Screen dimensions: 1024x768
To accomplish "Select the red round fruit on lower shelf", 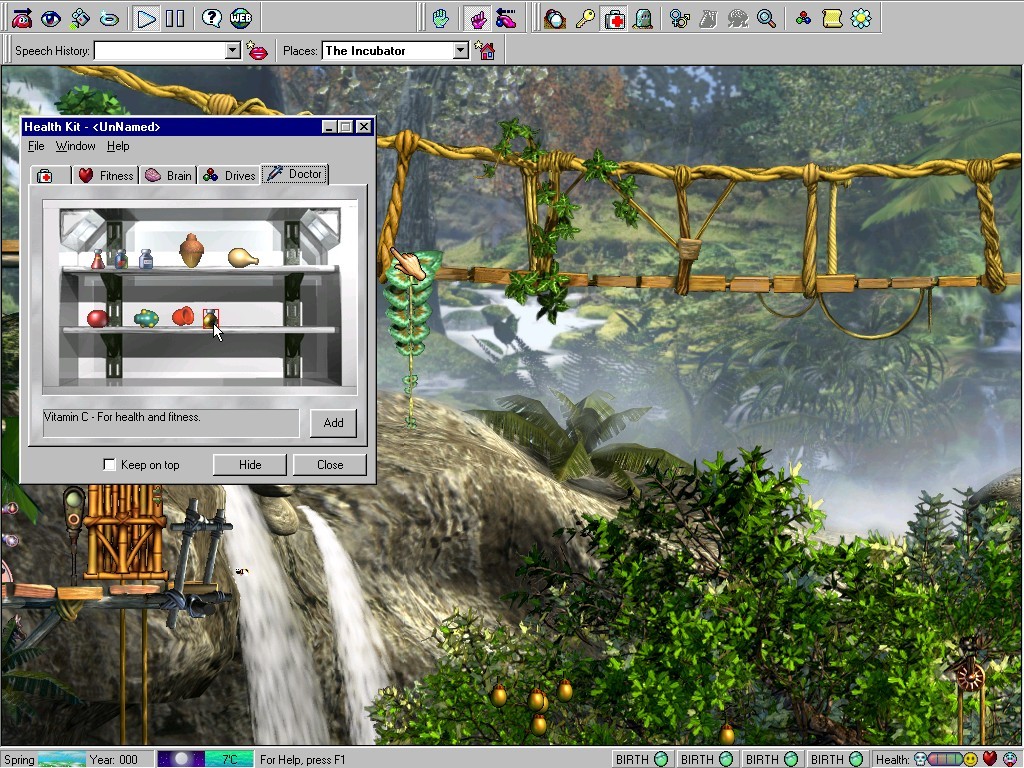I will pyautogui.click(x=97, y=318).
